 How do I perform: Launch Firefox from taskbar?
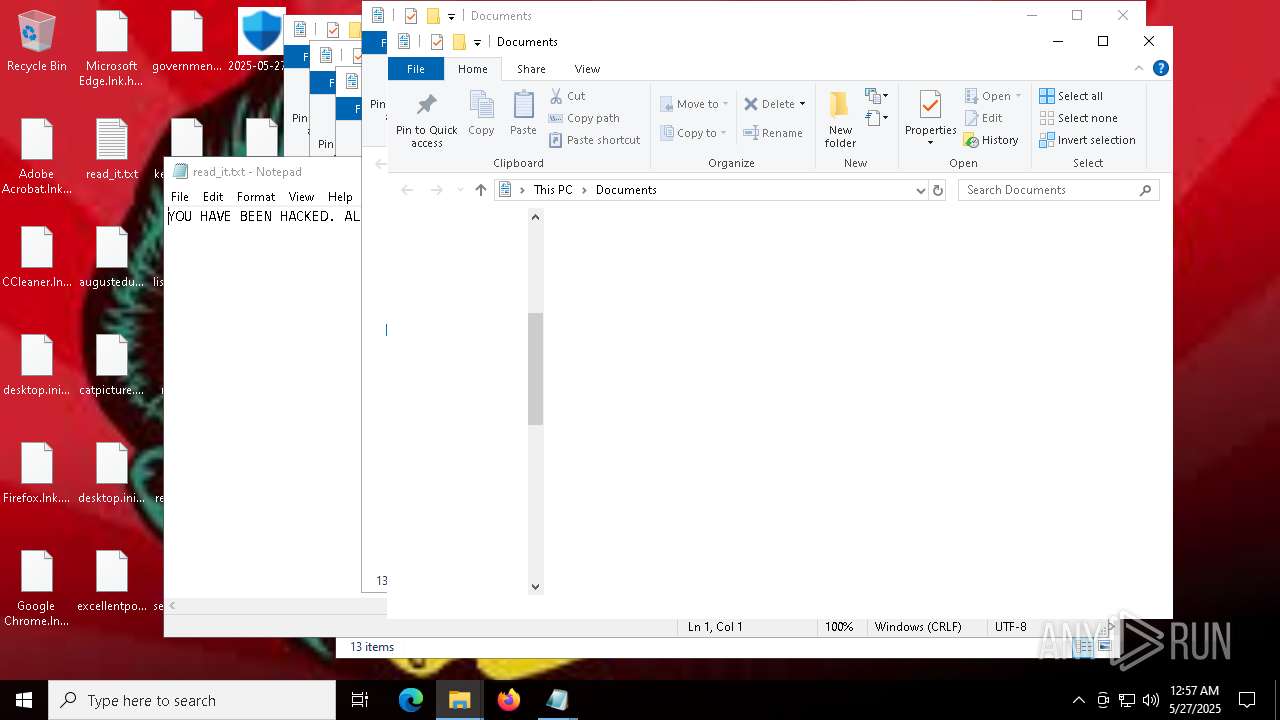pyautogui.click(x=509, y=700)
